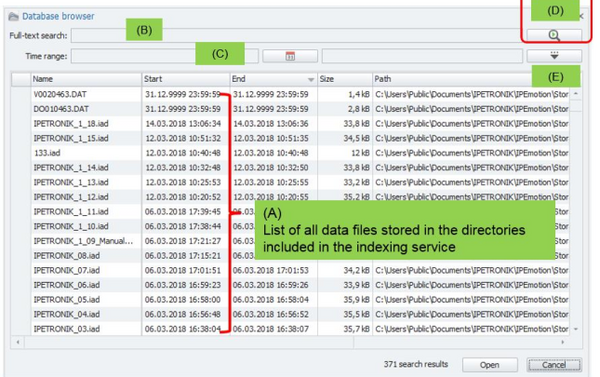Select file IPETRONIK_1_10.iad
Image resolution: width=600 pixels, height=377 pixels.
pyautogui.click(x=71, y=226)
